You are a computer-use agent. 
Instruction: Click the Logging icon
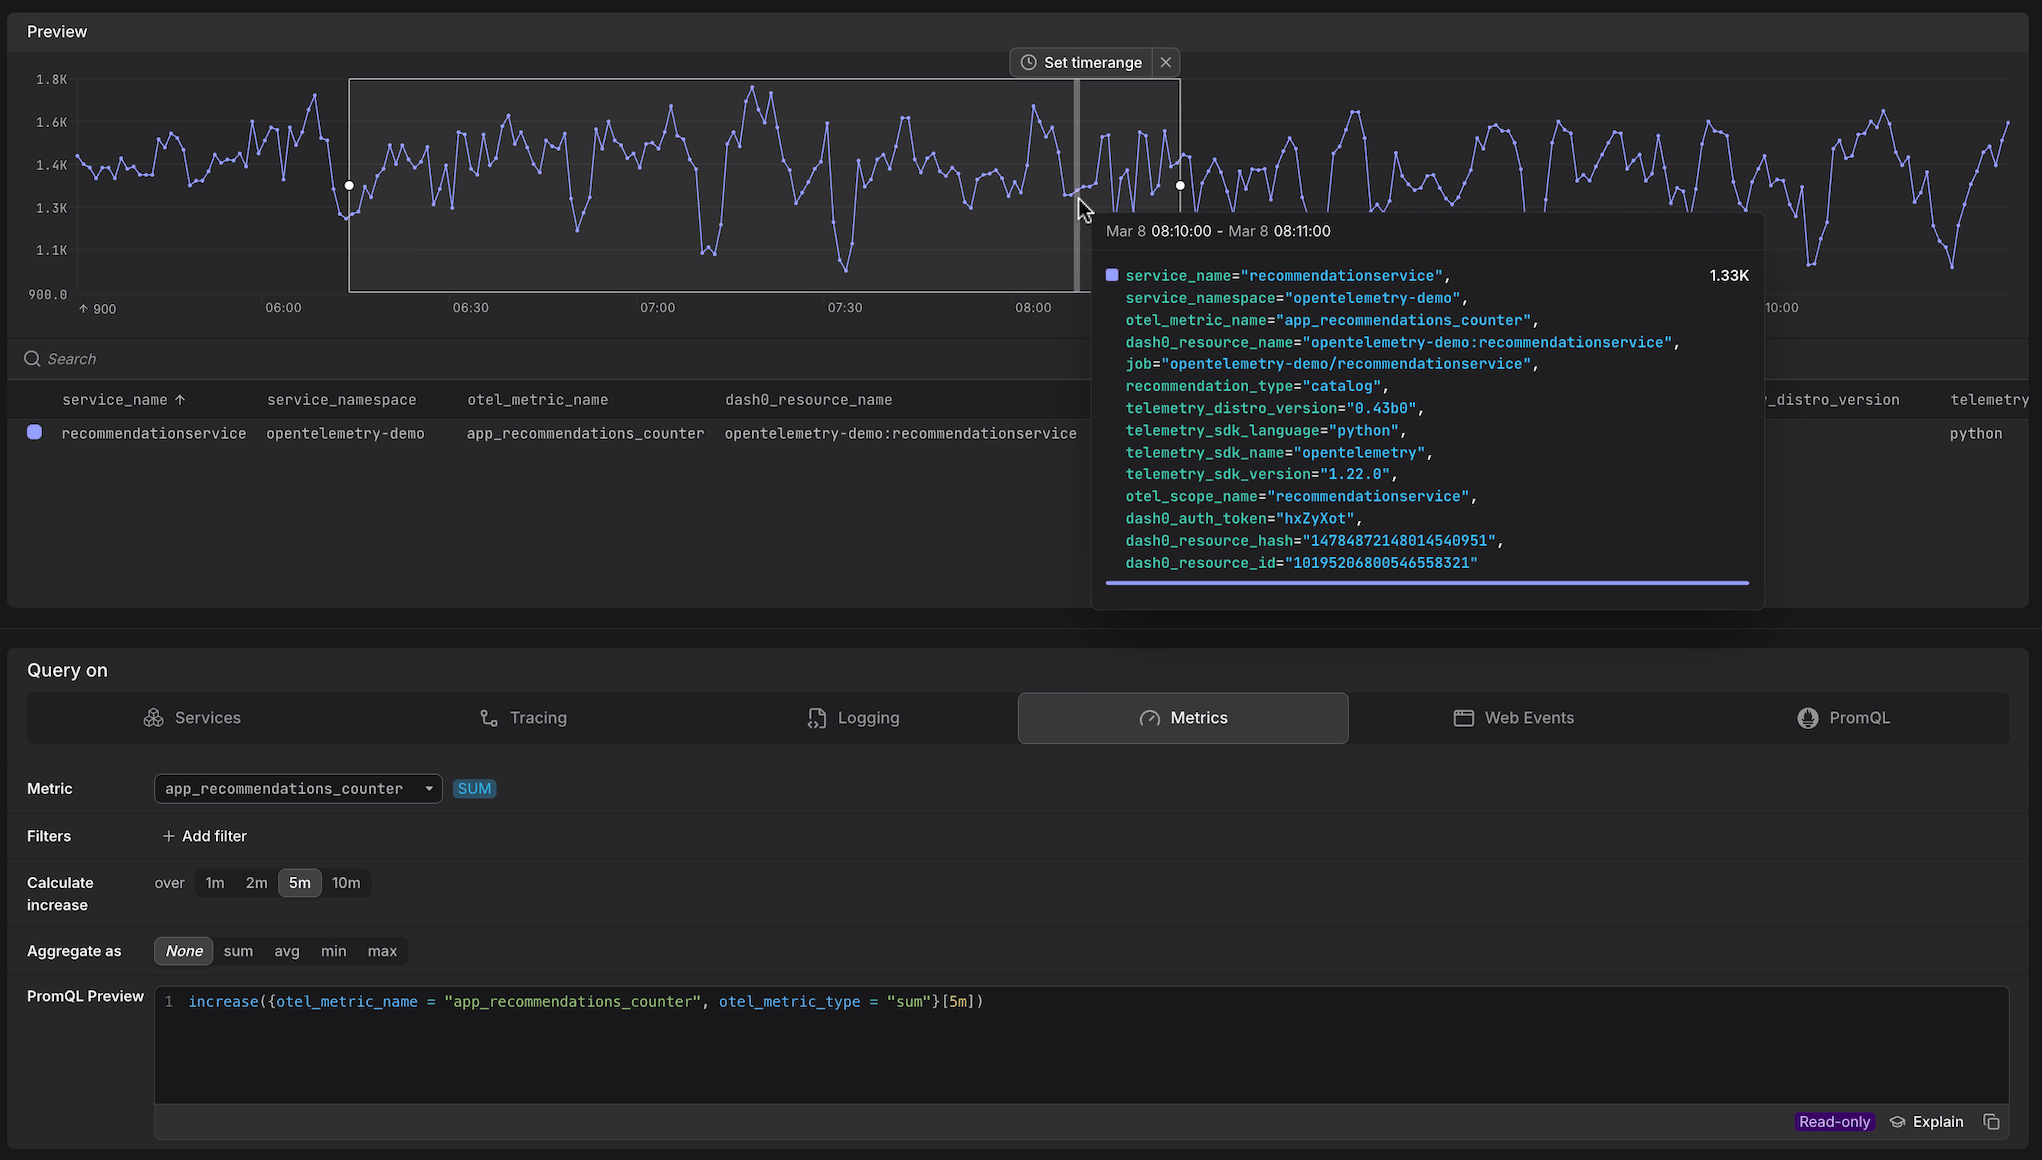tap(815, 717)
